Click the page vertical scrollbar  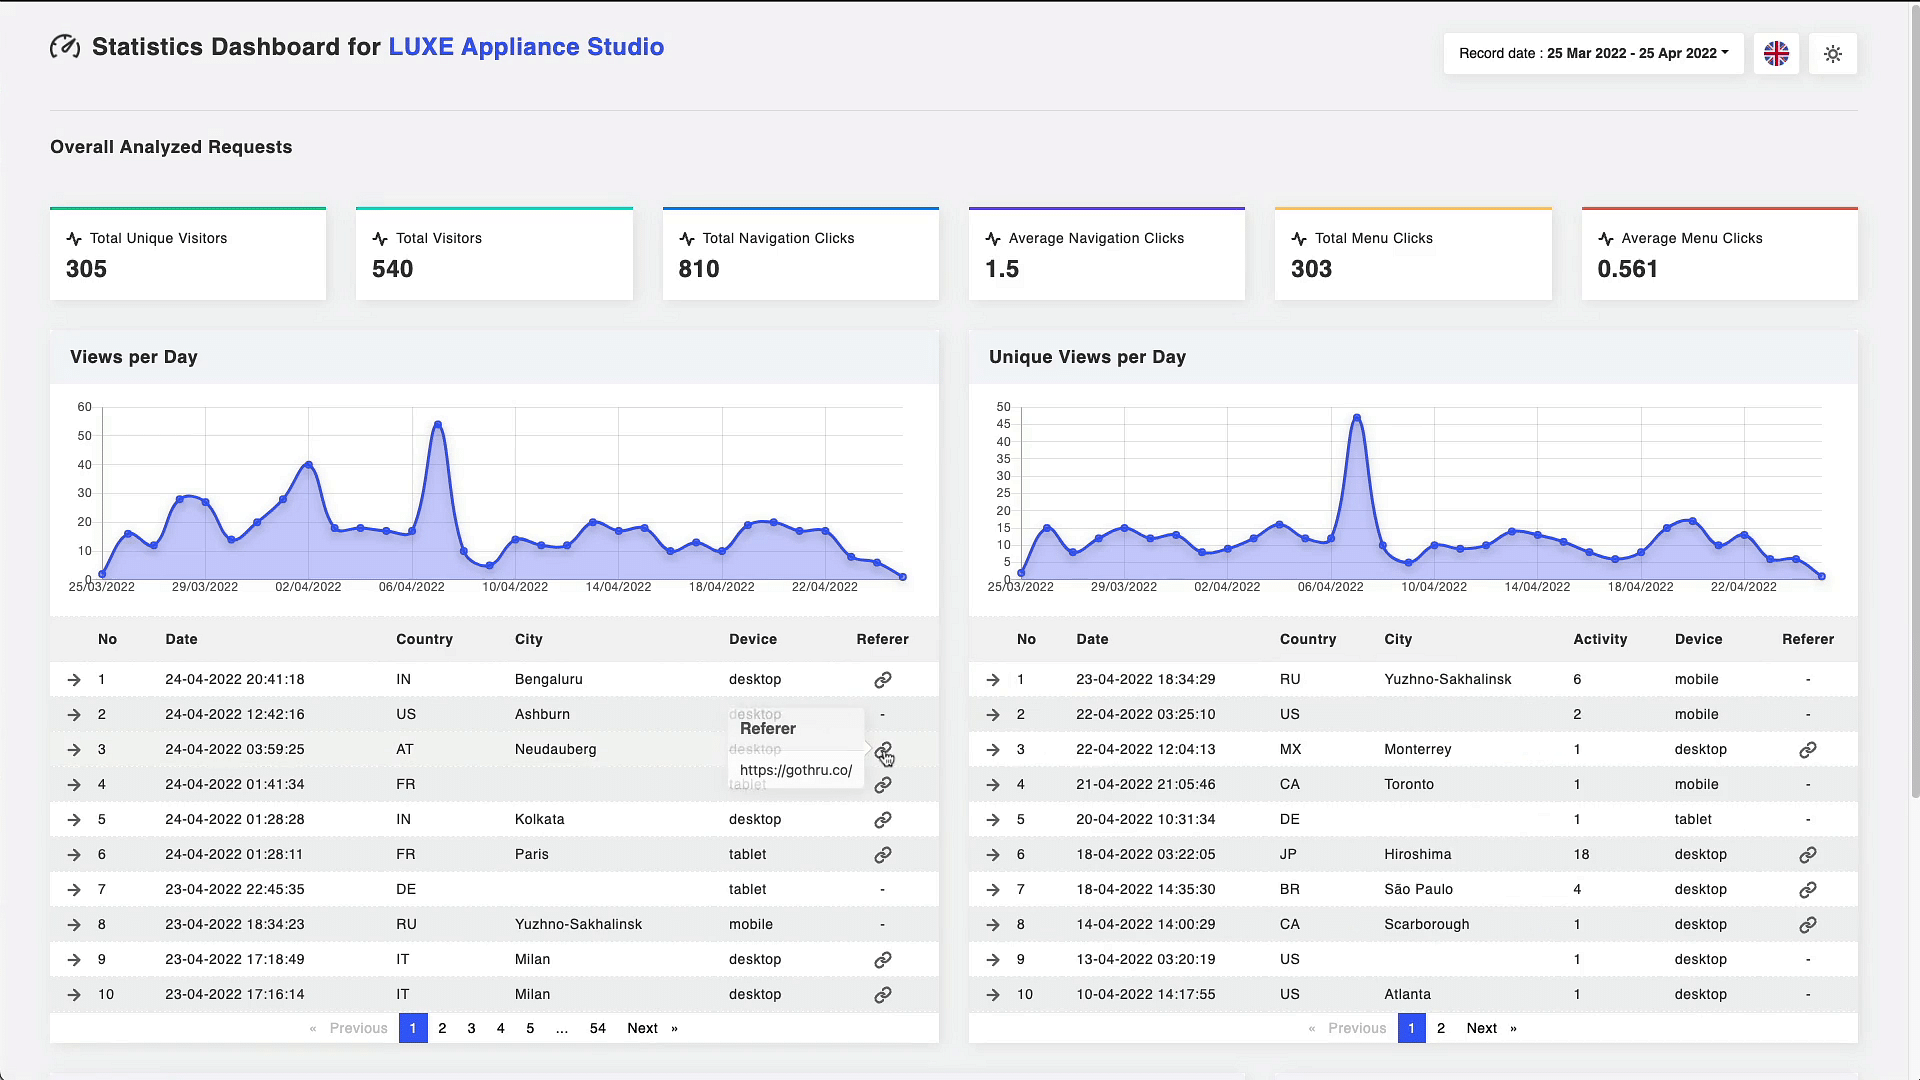pos(1914,400)
